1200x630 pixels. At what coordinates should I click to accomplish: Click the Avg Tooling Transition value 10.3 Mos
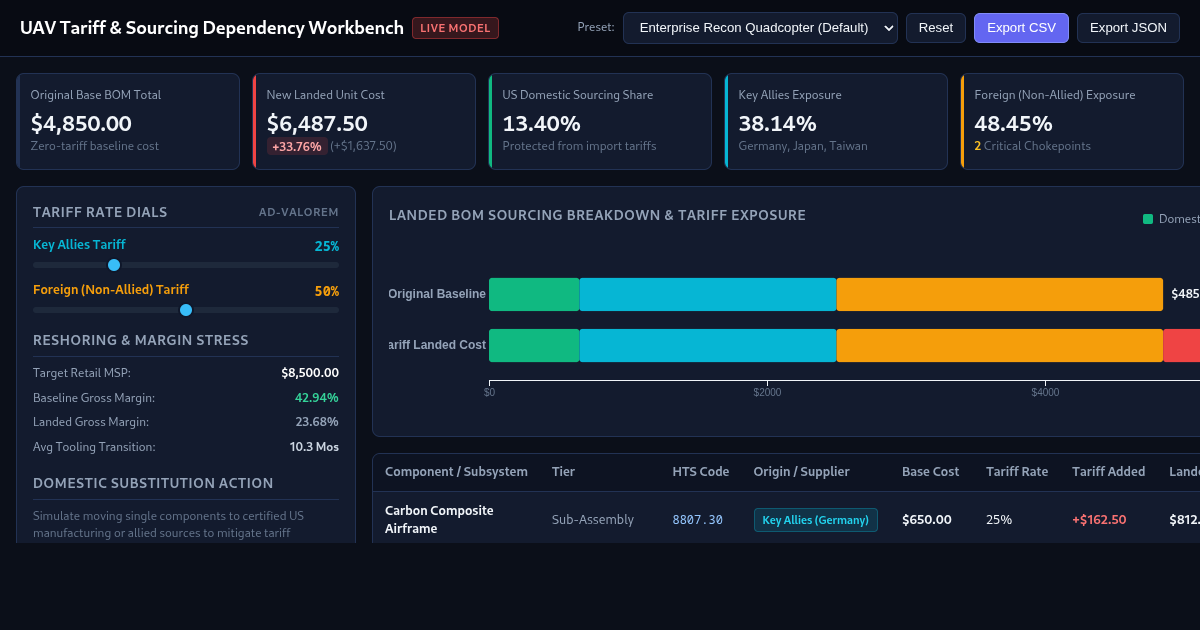tap(314, 447)
